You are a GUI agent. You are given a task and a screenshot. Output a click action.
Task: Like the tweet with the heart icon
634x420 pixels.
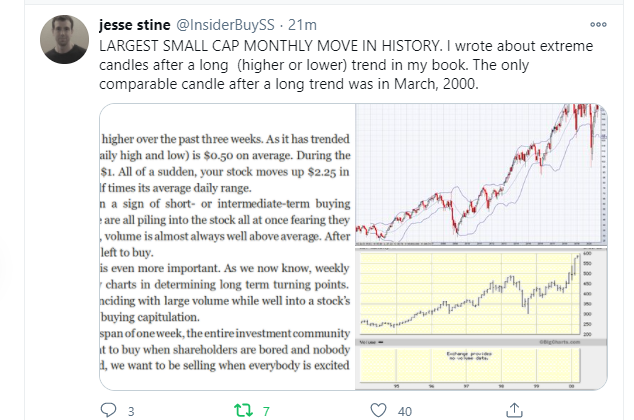click(x=377, y=408)
